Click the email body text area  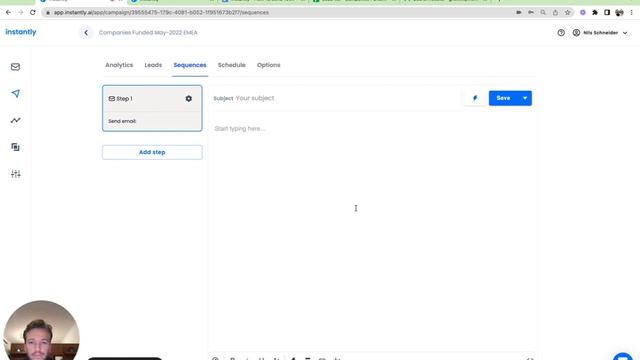pyautogui.click(x=371, y=233)
